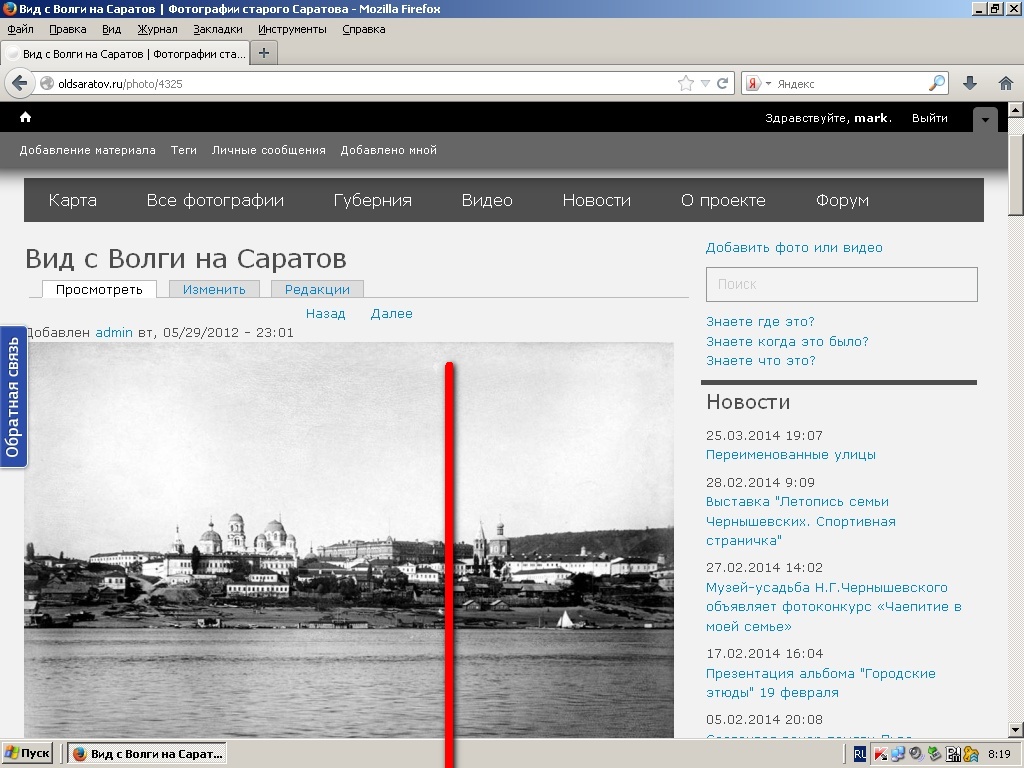Go to the Firefox home page icon
The width and height of the screenshot is (1024, 768).
tap(1005, 84)
